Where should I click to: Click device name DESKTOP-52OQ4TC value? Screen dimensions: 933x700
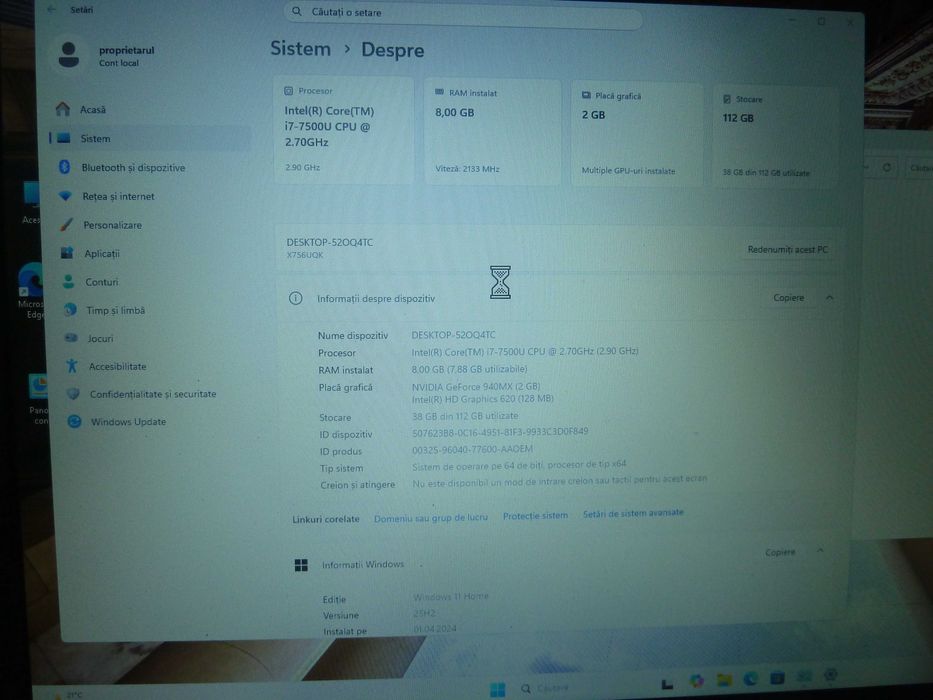click(x=453, y=335)
